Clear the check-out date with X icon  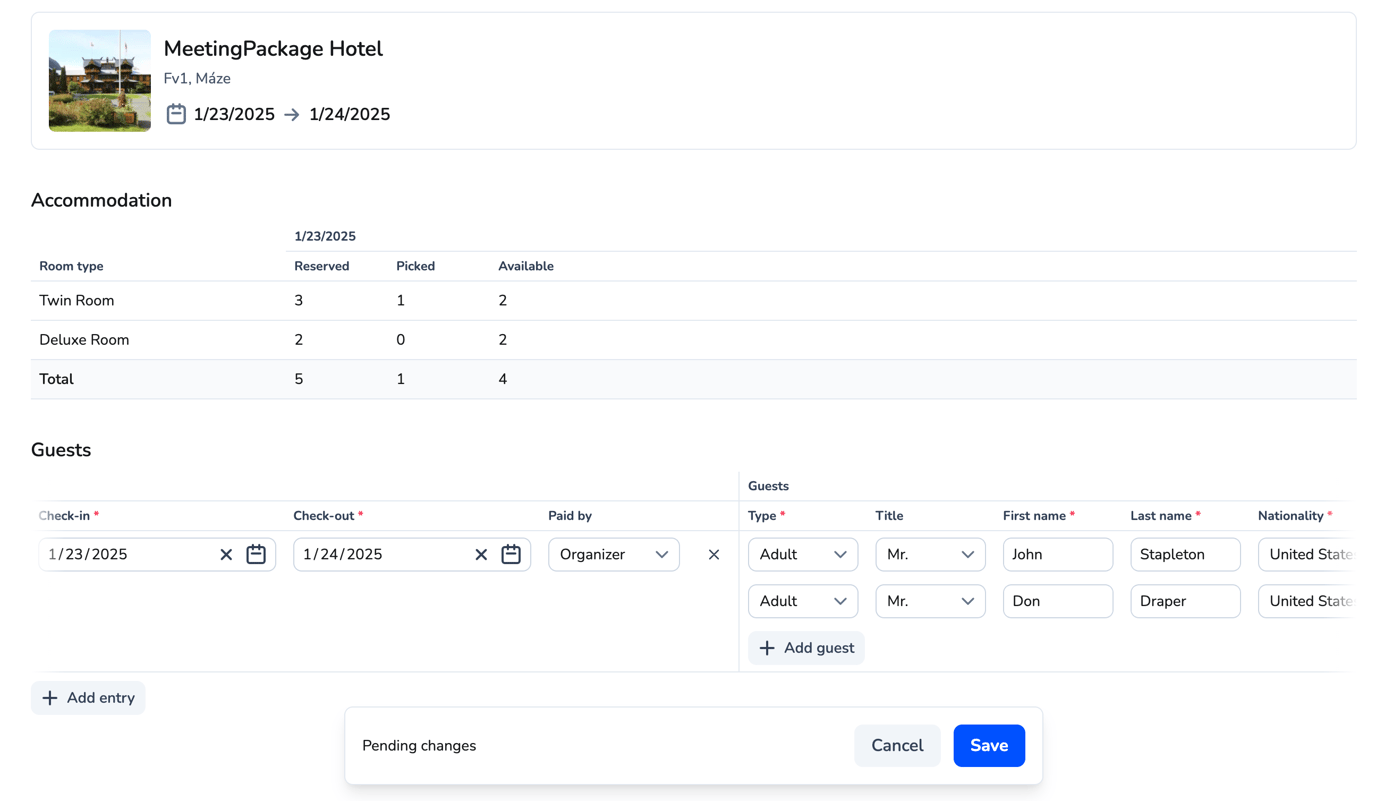click(481, 555)
